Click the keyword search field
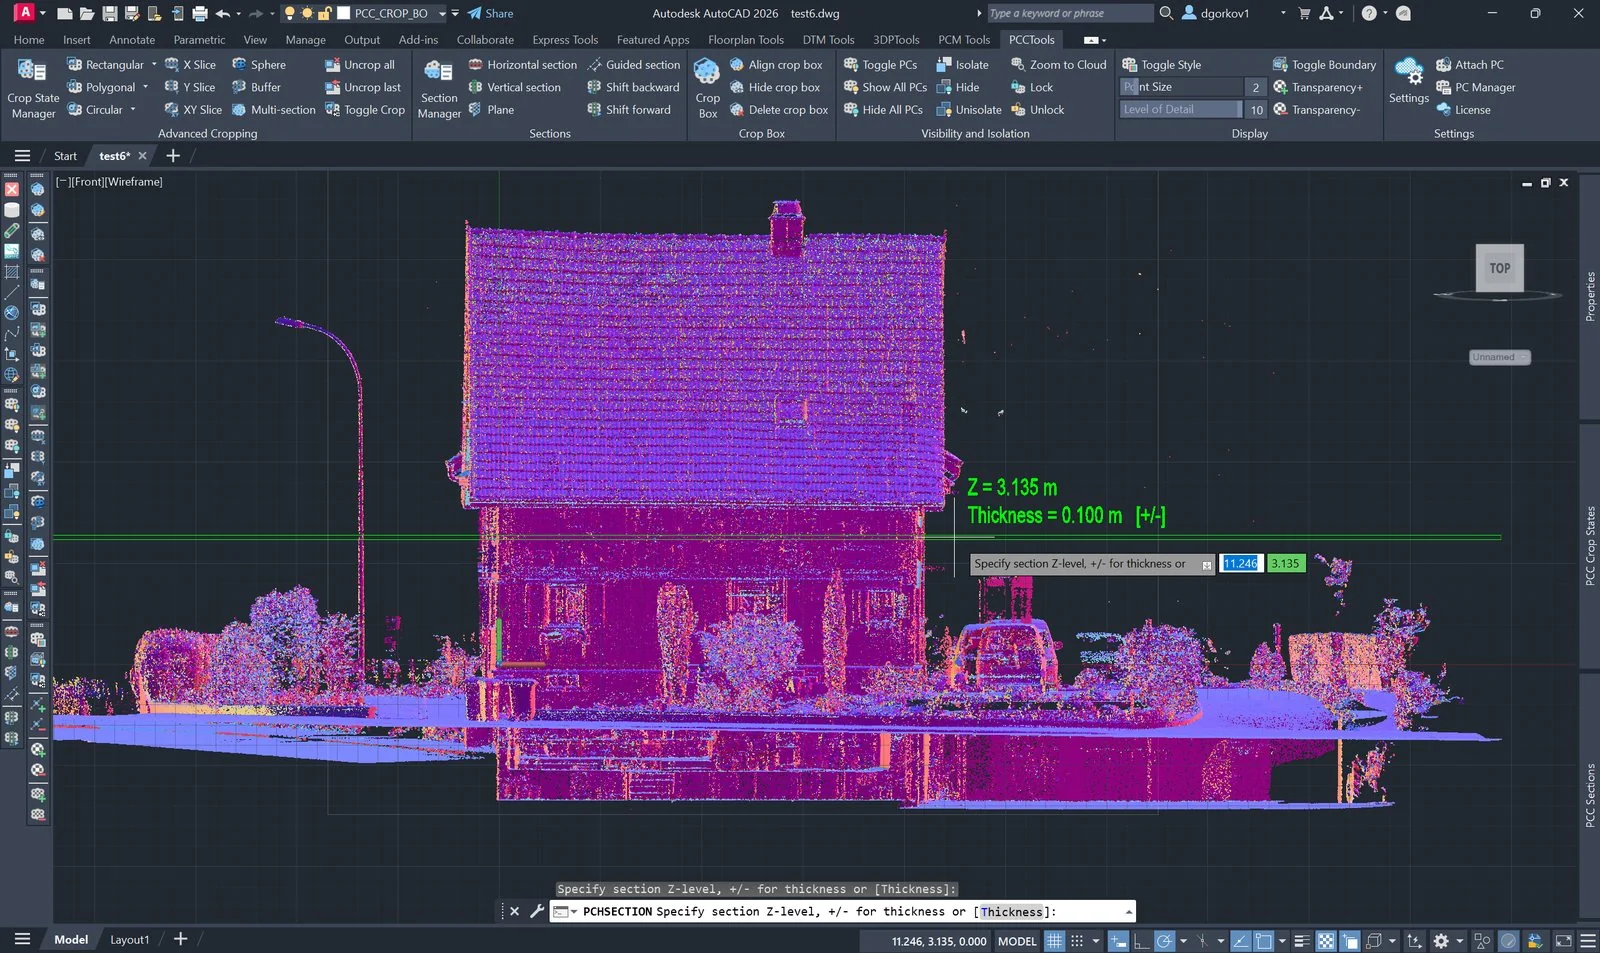1600x953 pixels. click(1069, 14)
